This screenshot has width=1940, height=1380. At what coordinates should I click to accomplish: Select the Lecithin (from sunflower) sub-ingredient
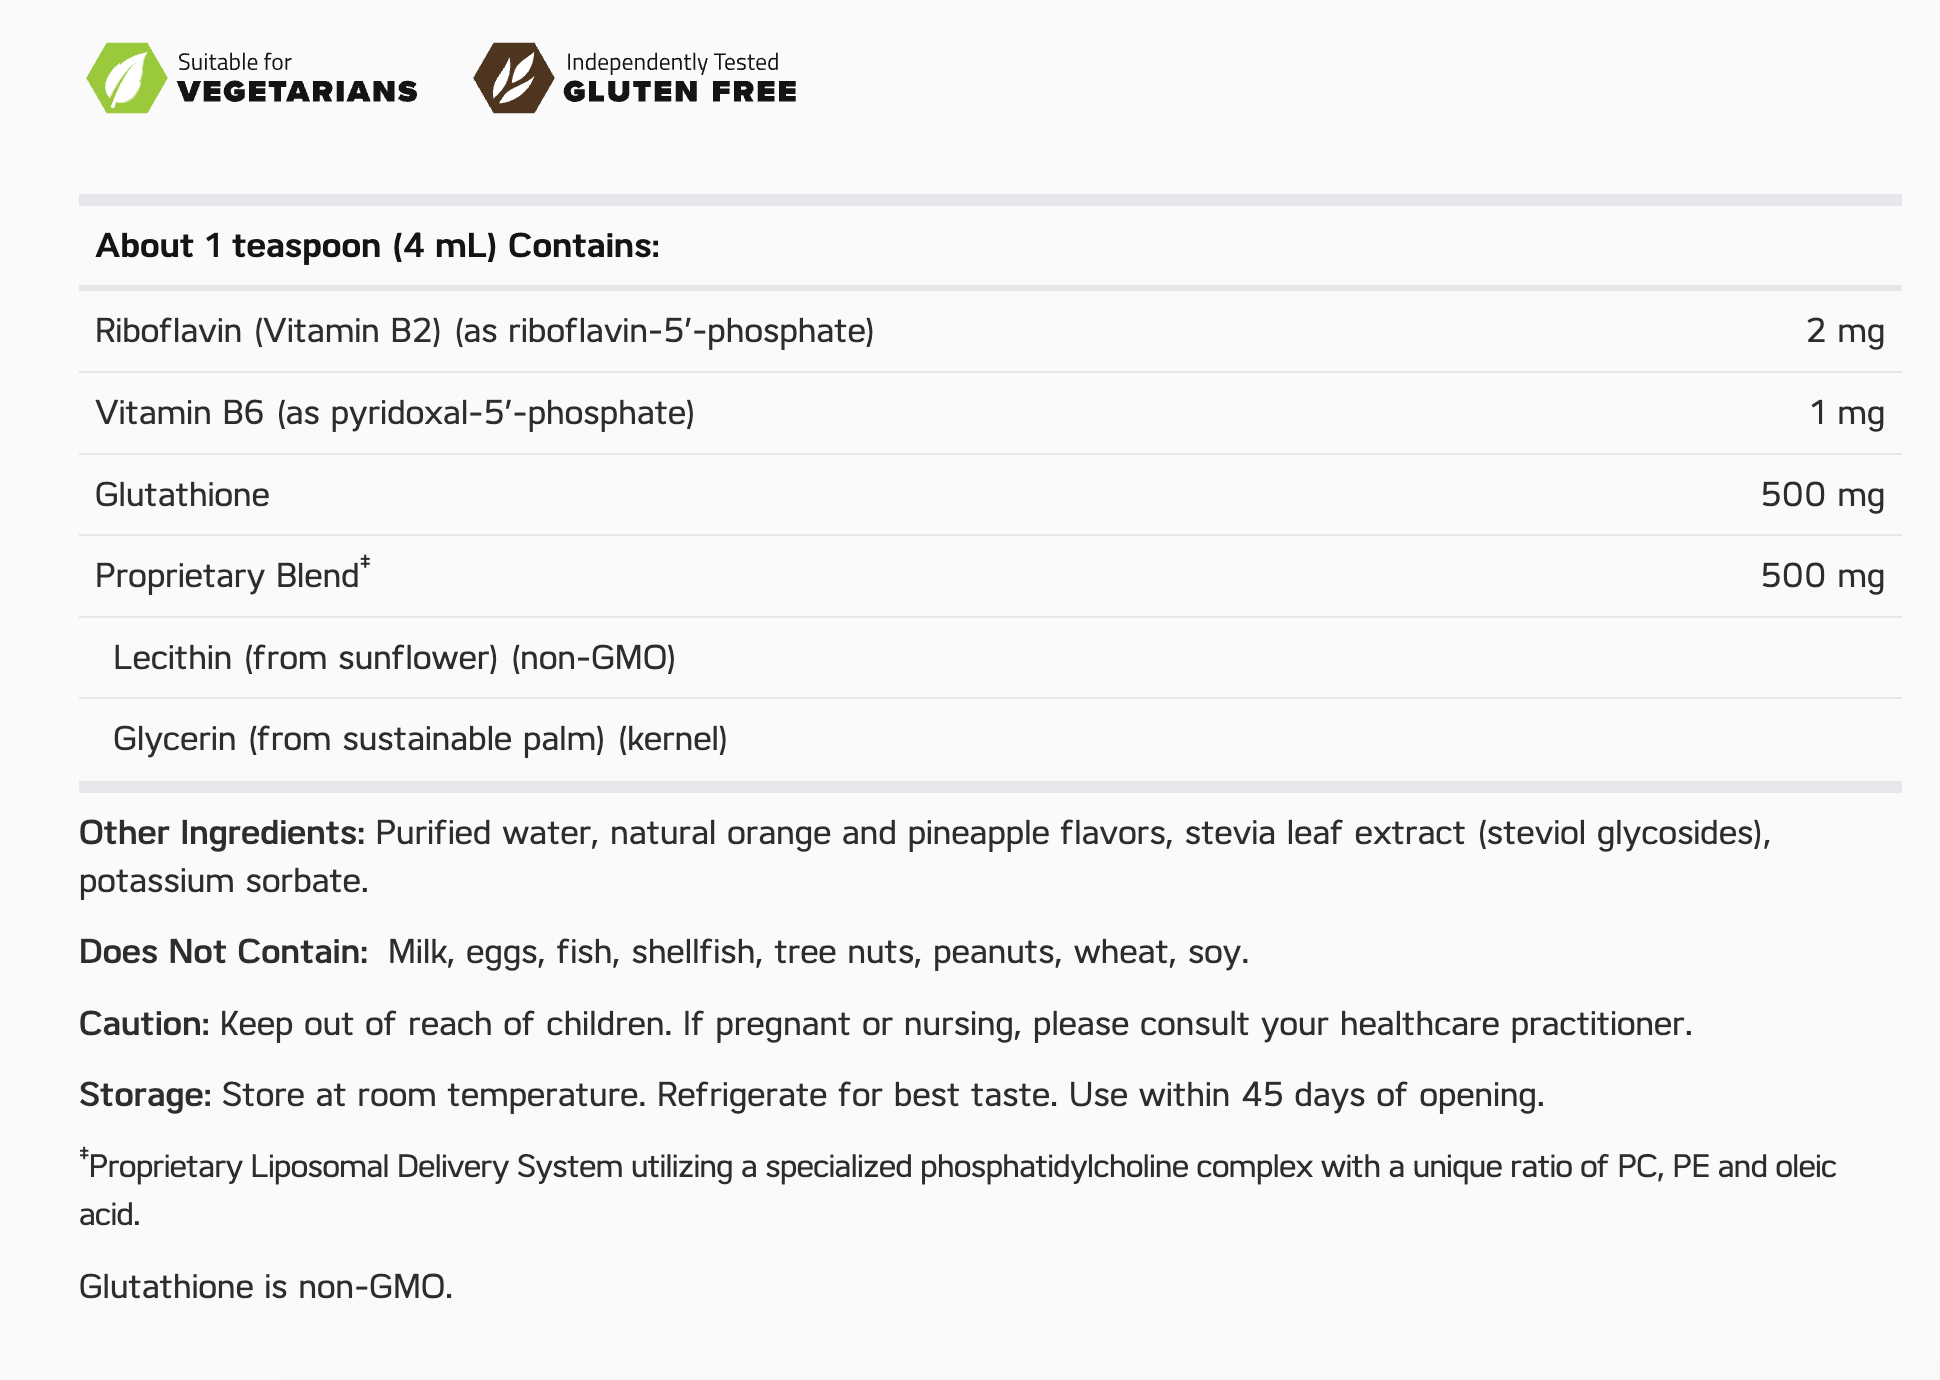pyautogui.click(x=394, y=658)
